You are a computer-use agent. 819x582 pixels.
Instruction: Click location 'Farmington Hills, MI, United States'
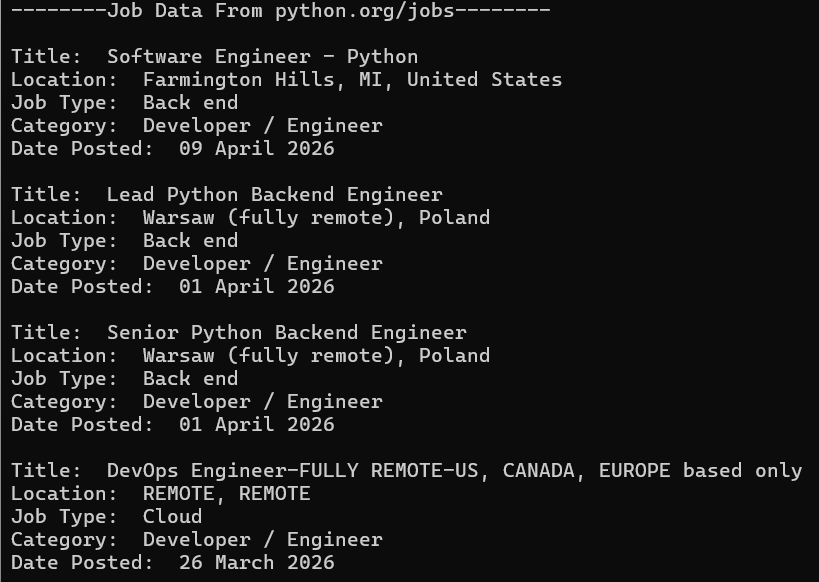pyautogui.click(x=352, y=79)
